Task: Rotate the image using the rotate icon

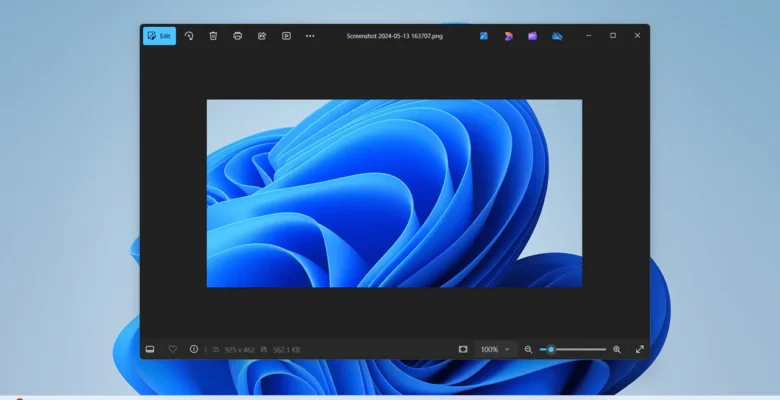Action: pyautogui.click(x=189, y=36)
